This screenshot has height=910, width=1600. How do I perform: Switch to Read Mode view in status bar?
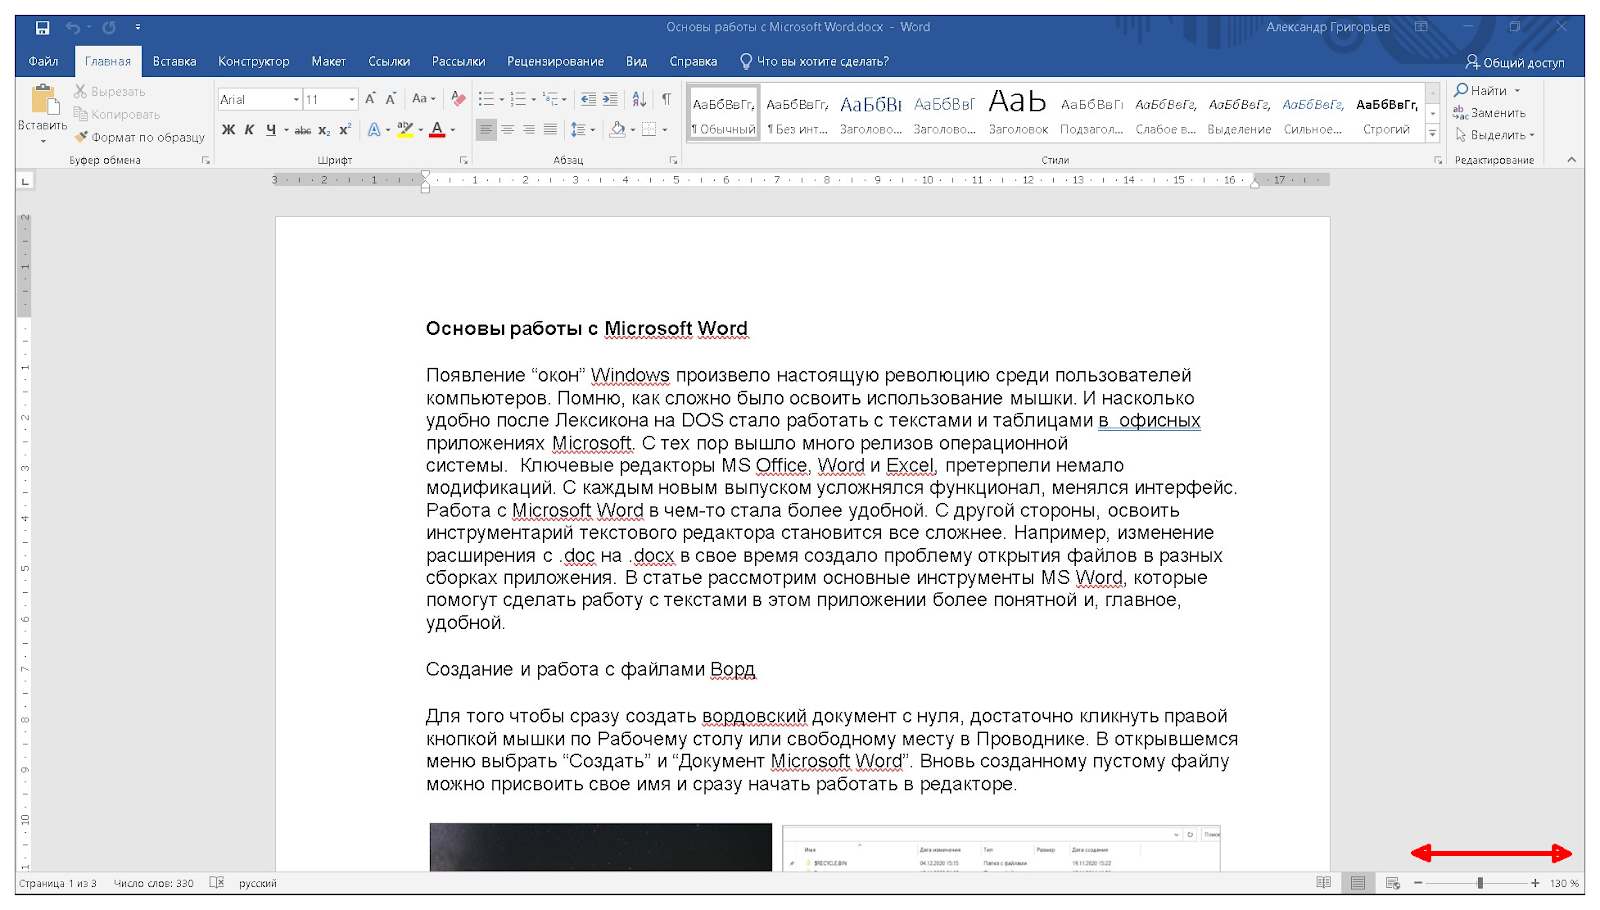point(1323,883)
